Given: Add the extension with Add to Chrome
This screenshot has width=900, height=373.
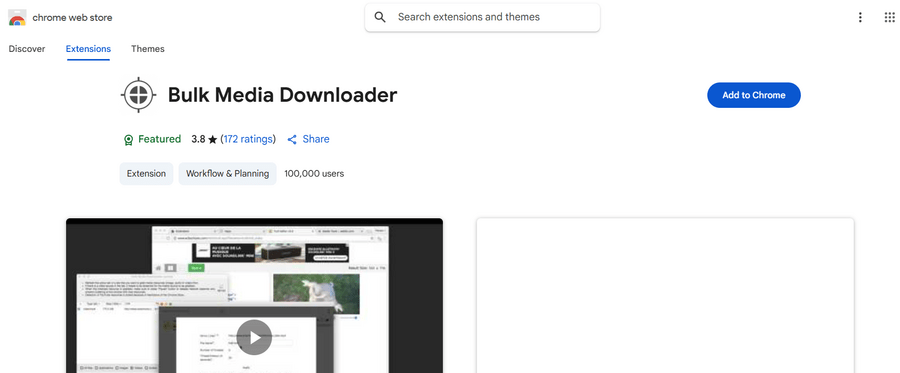Looking at the screenshot, I should [x=754, y=95].
